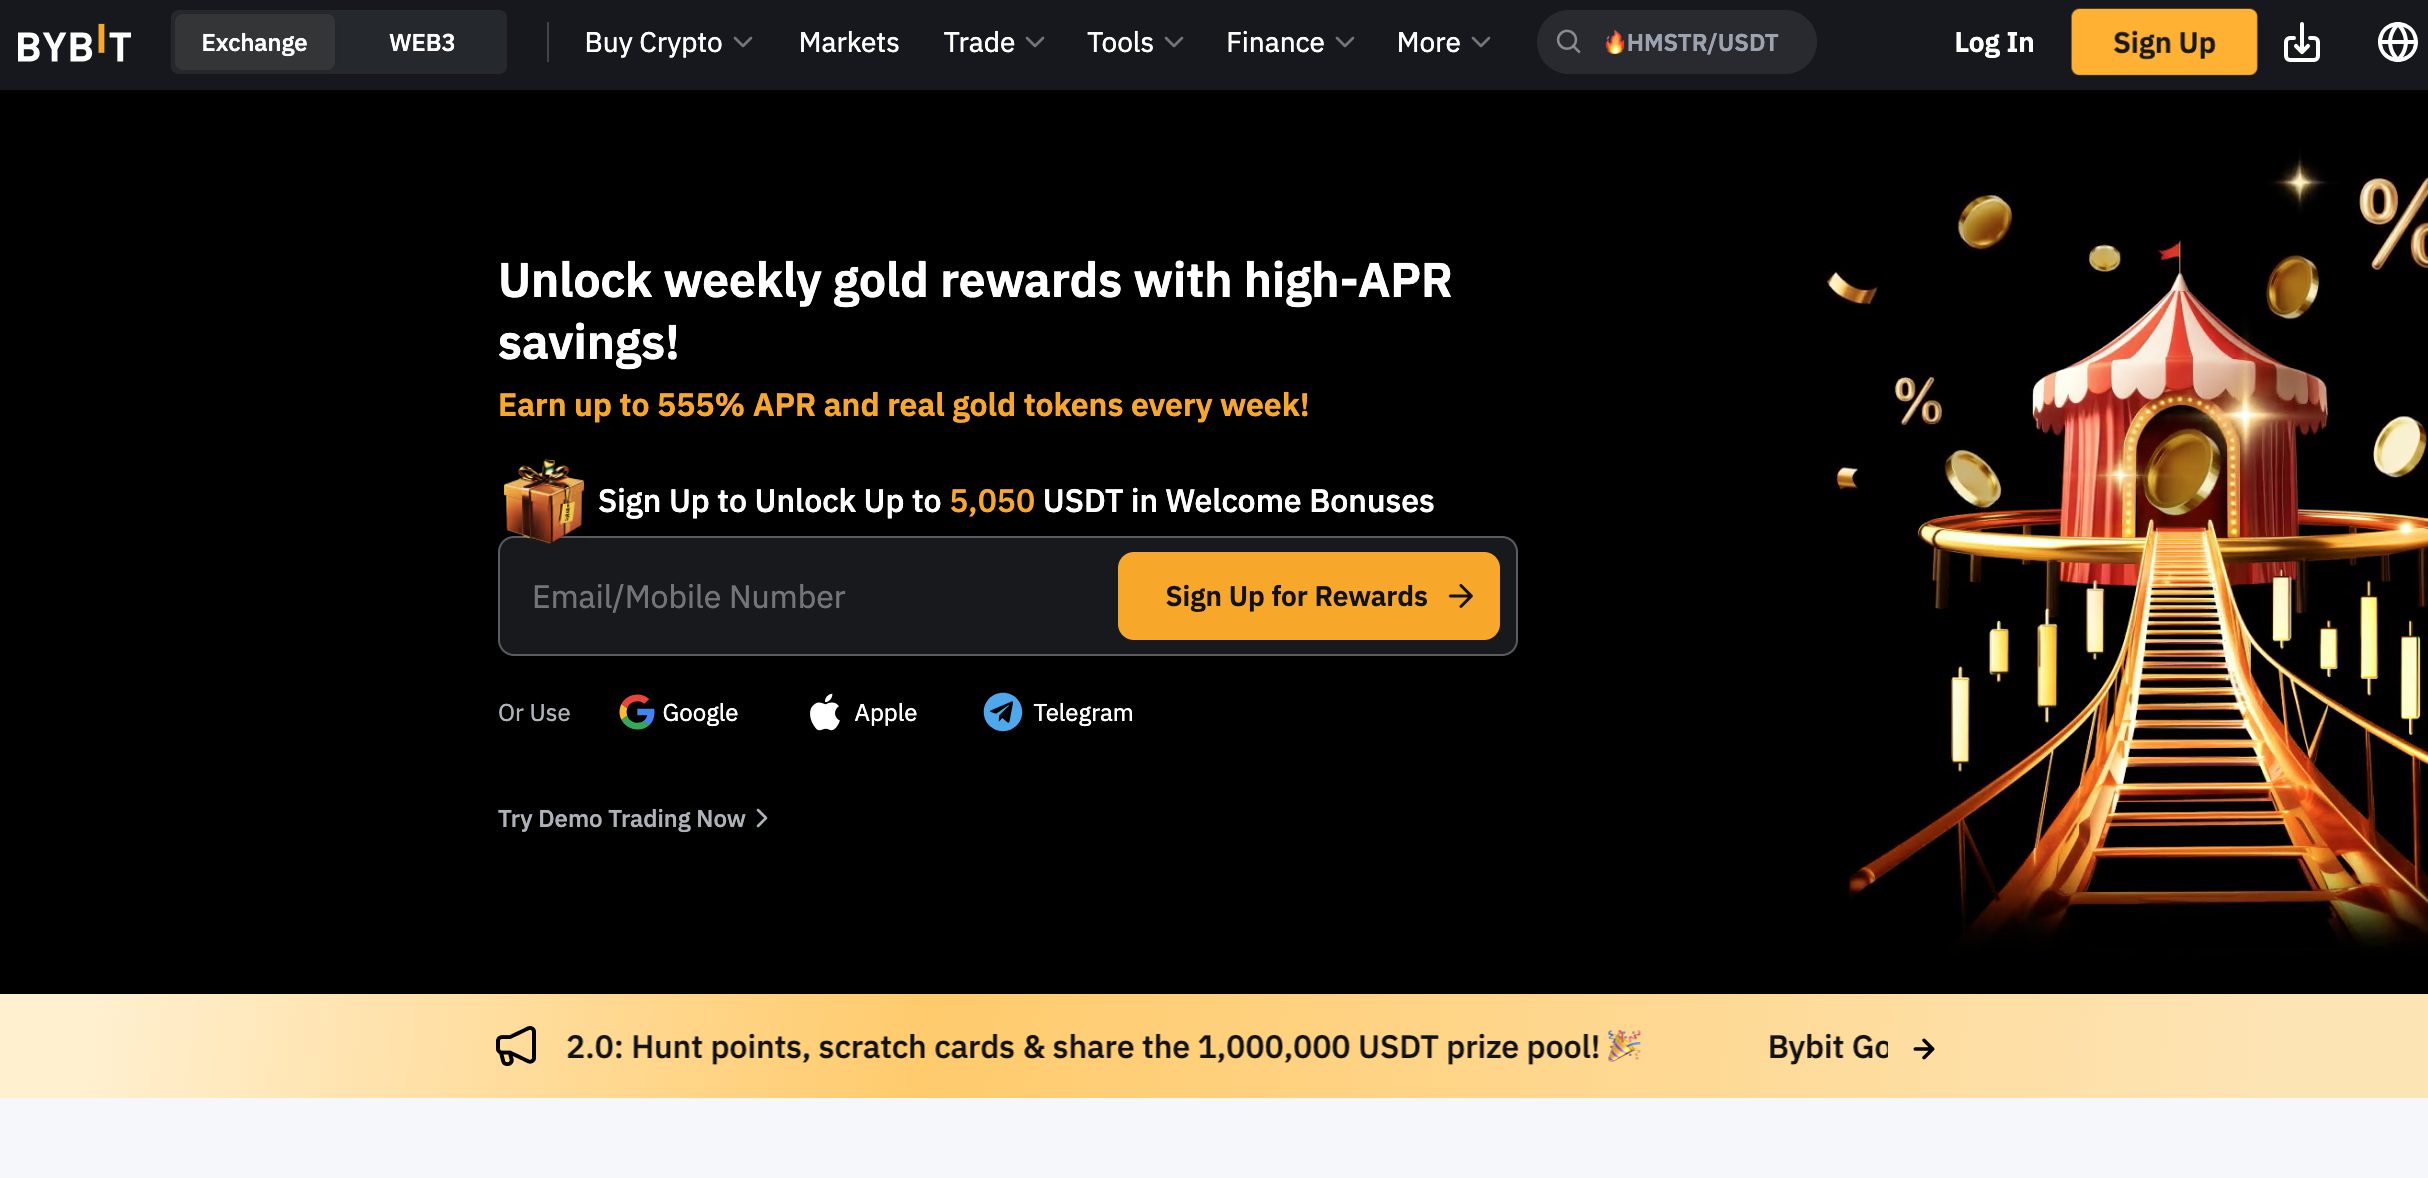Click the announcement megaphone icon
The image size is (2428, 1178).
[516, 1046]
